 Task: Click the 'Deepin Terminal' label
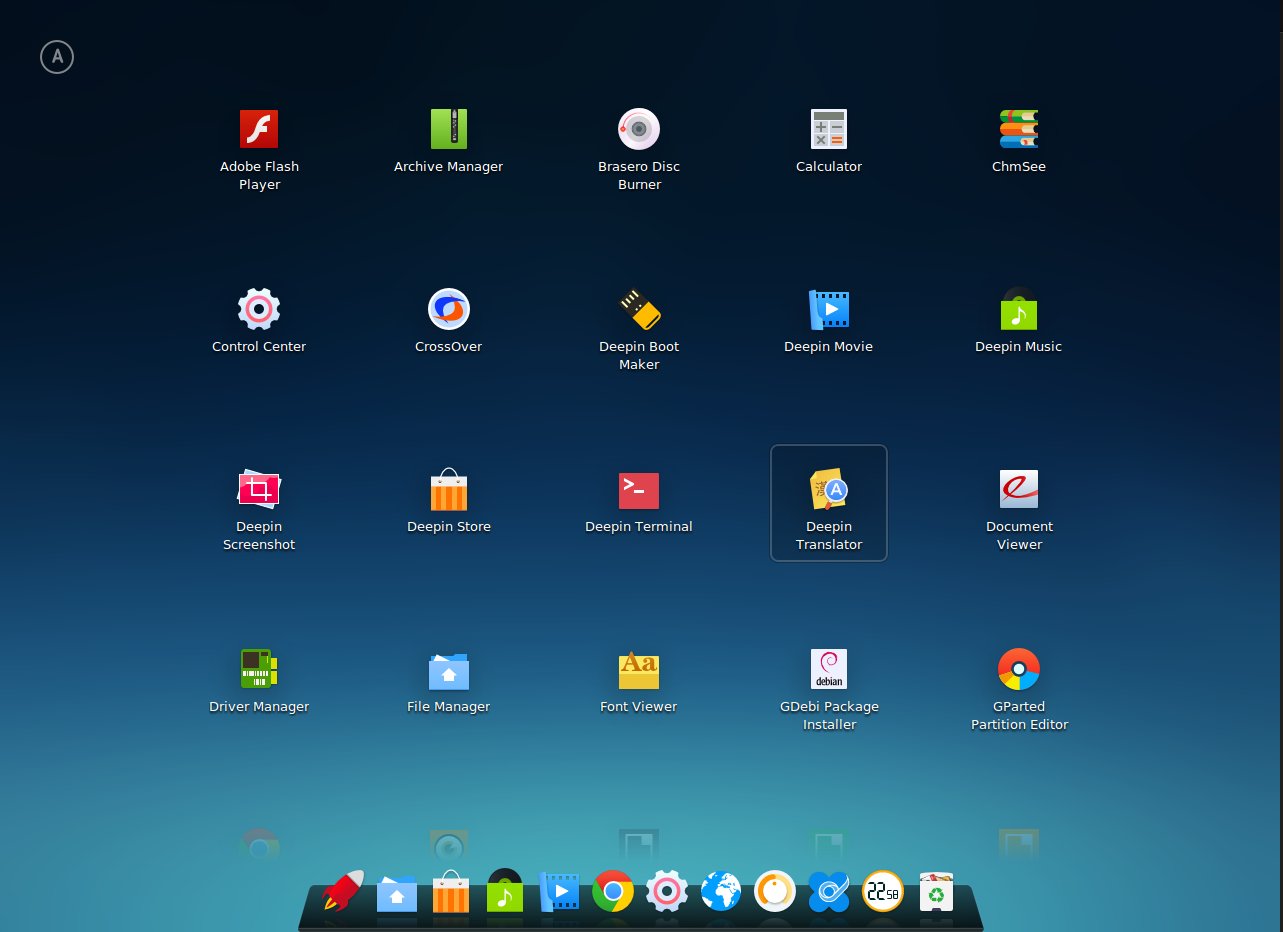click(639, 527)
